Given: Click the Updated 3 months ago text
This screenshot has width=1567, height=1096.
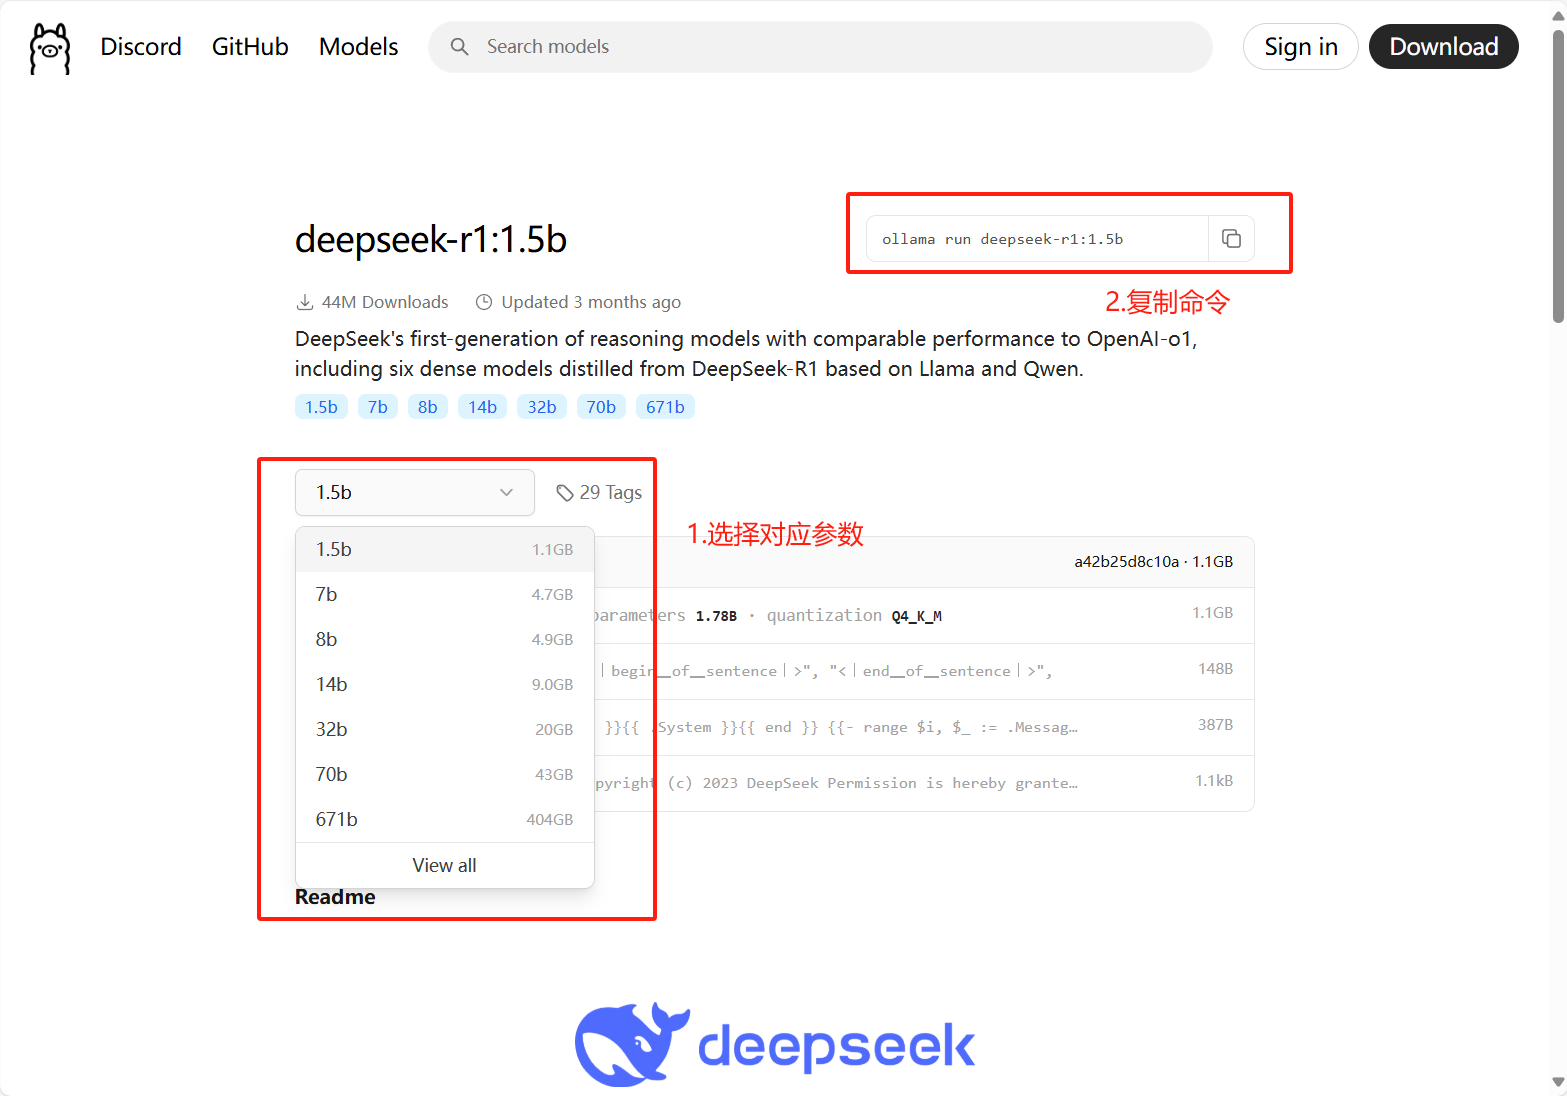Looking at the screenshot, I should pyautogui.click(x=591, y=302).
